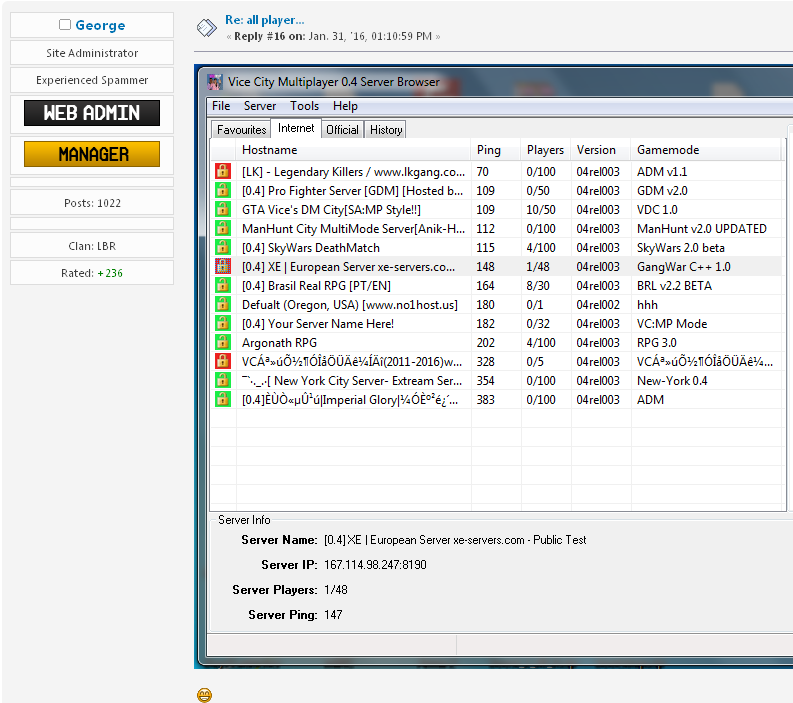Select ManHunt City MultiMode Server hostname
793x703 pixels.
tap(353, 229)
